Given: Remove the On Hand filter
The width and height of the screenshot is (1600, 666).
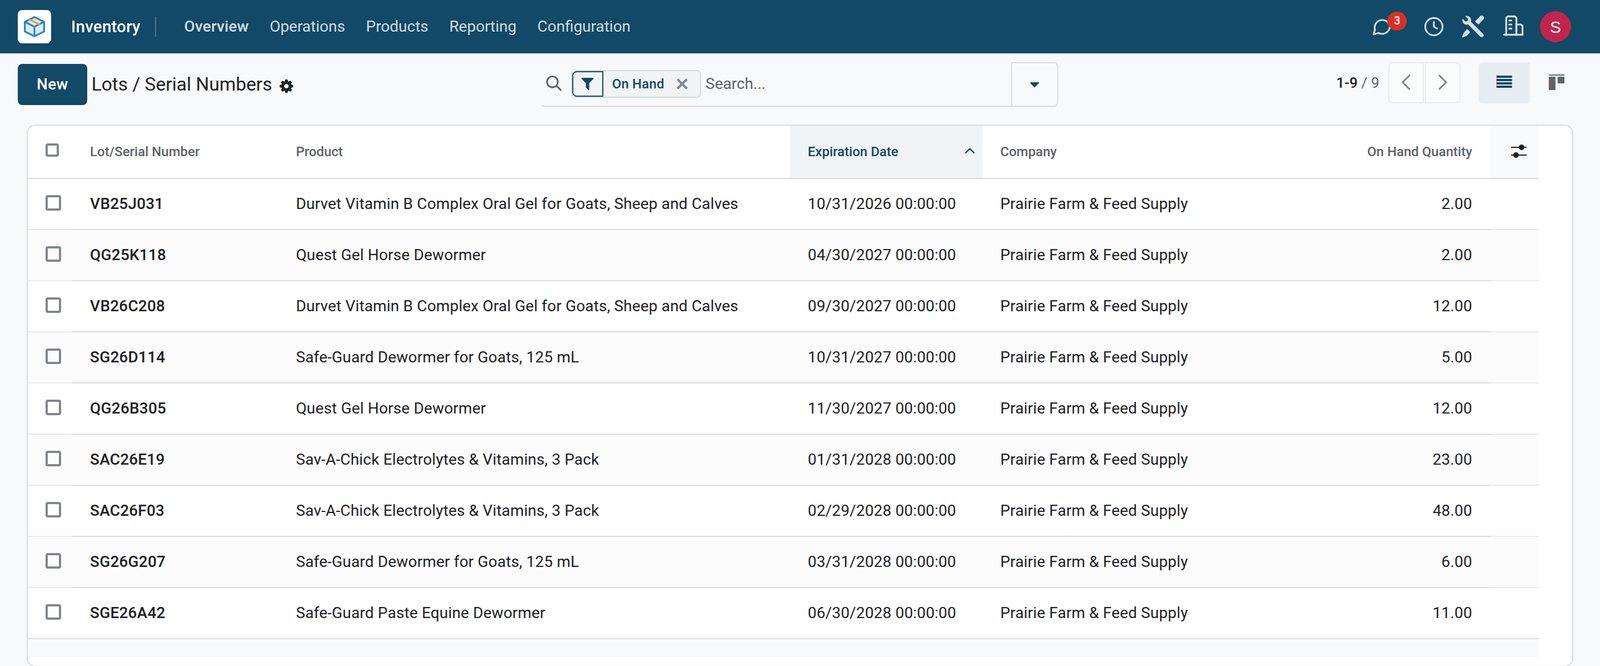Looking at the screenshot, I should coord(682,84).
